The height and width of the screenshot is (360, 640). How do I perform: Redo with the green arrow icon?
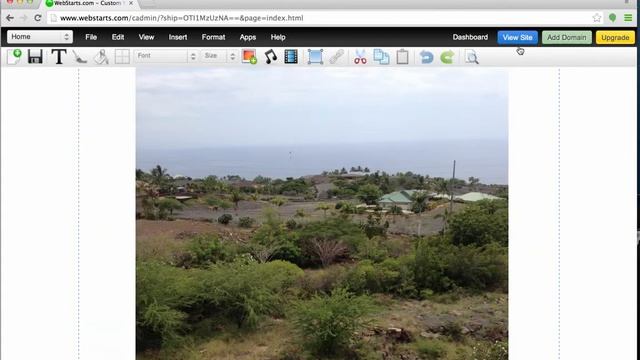click(x=447, y=57)
